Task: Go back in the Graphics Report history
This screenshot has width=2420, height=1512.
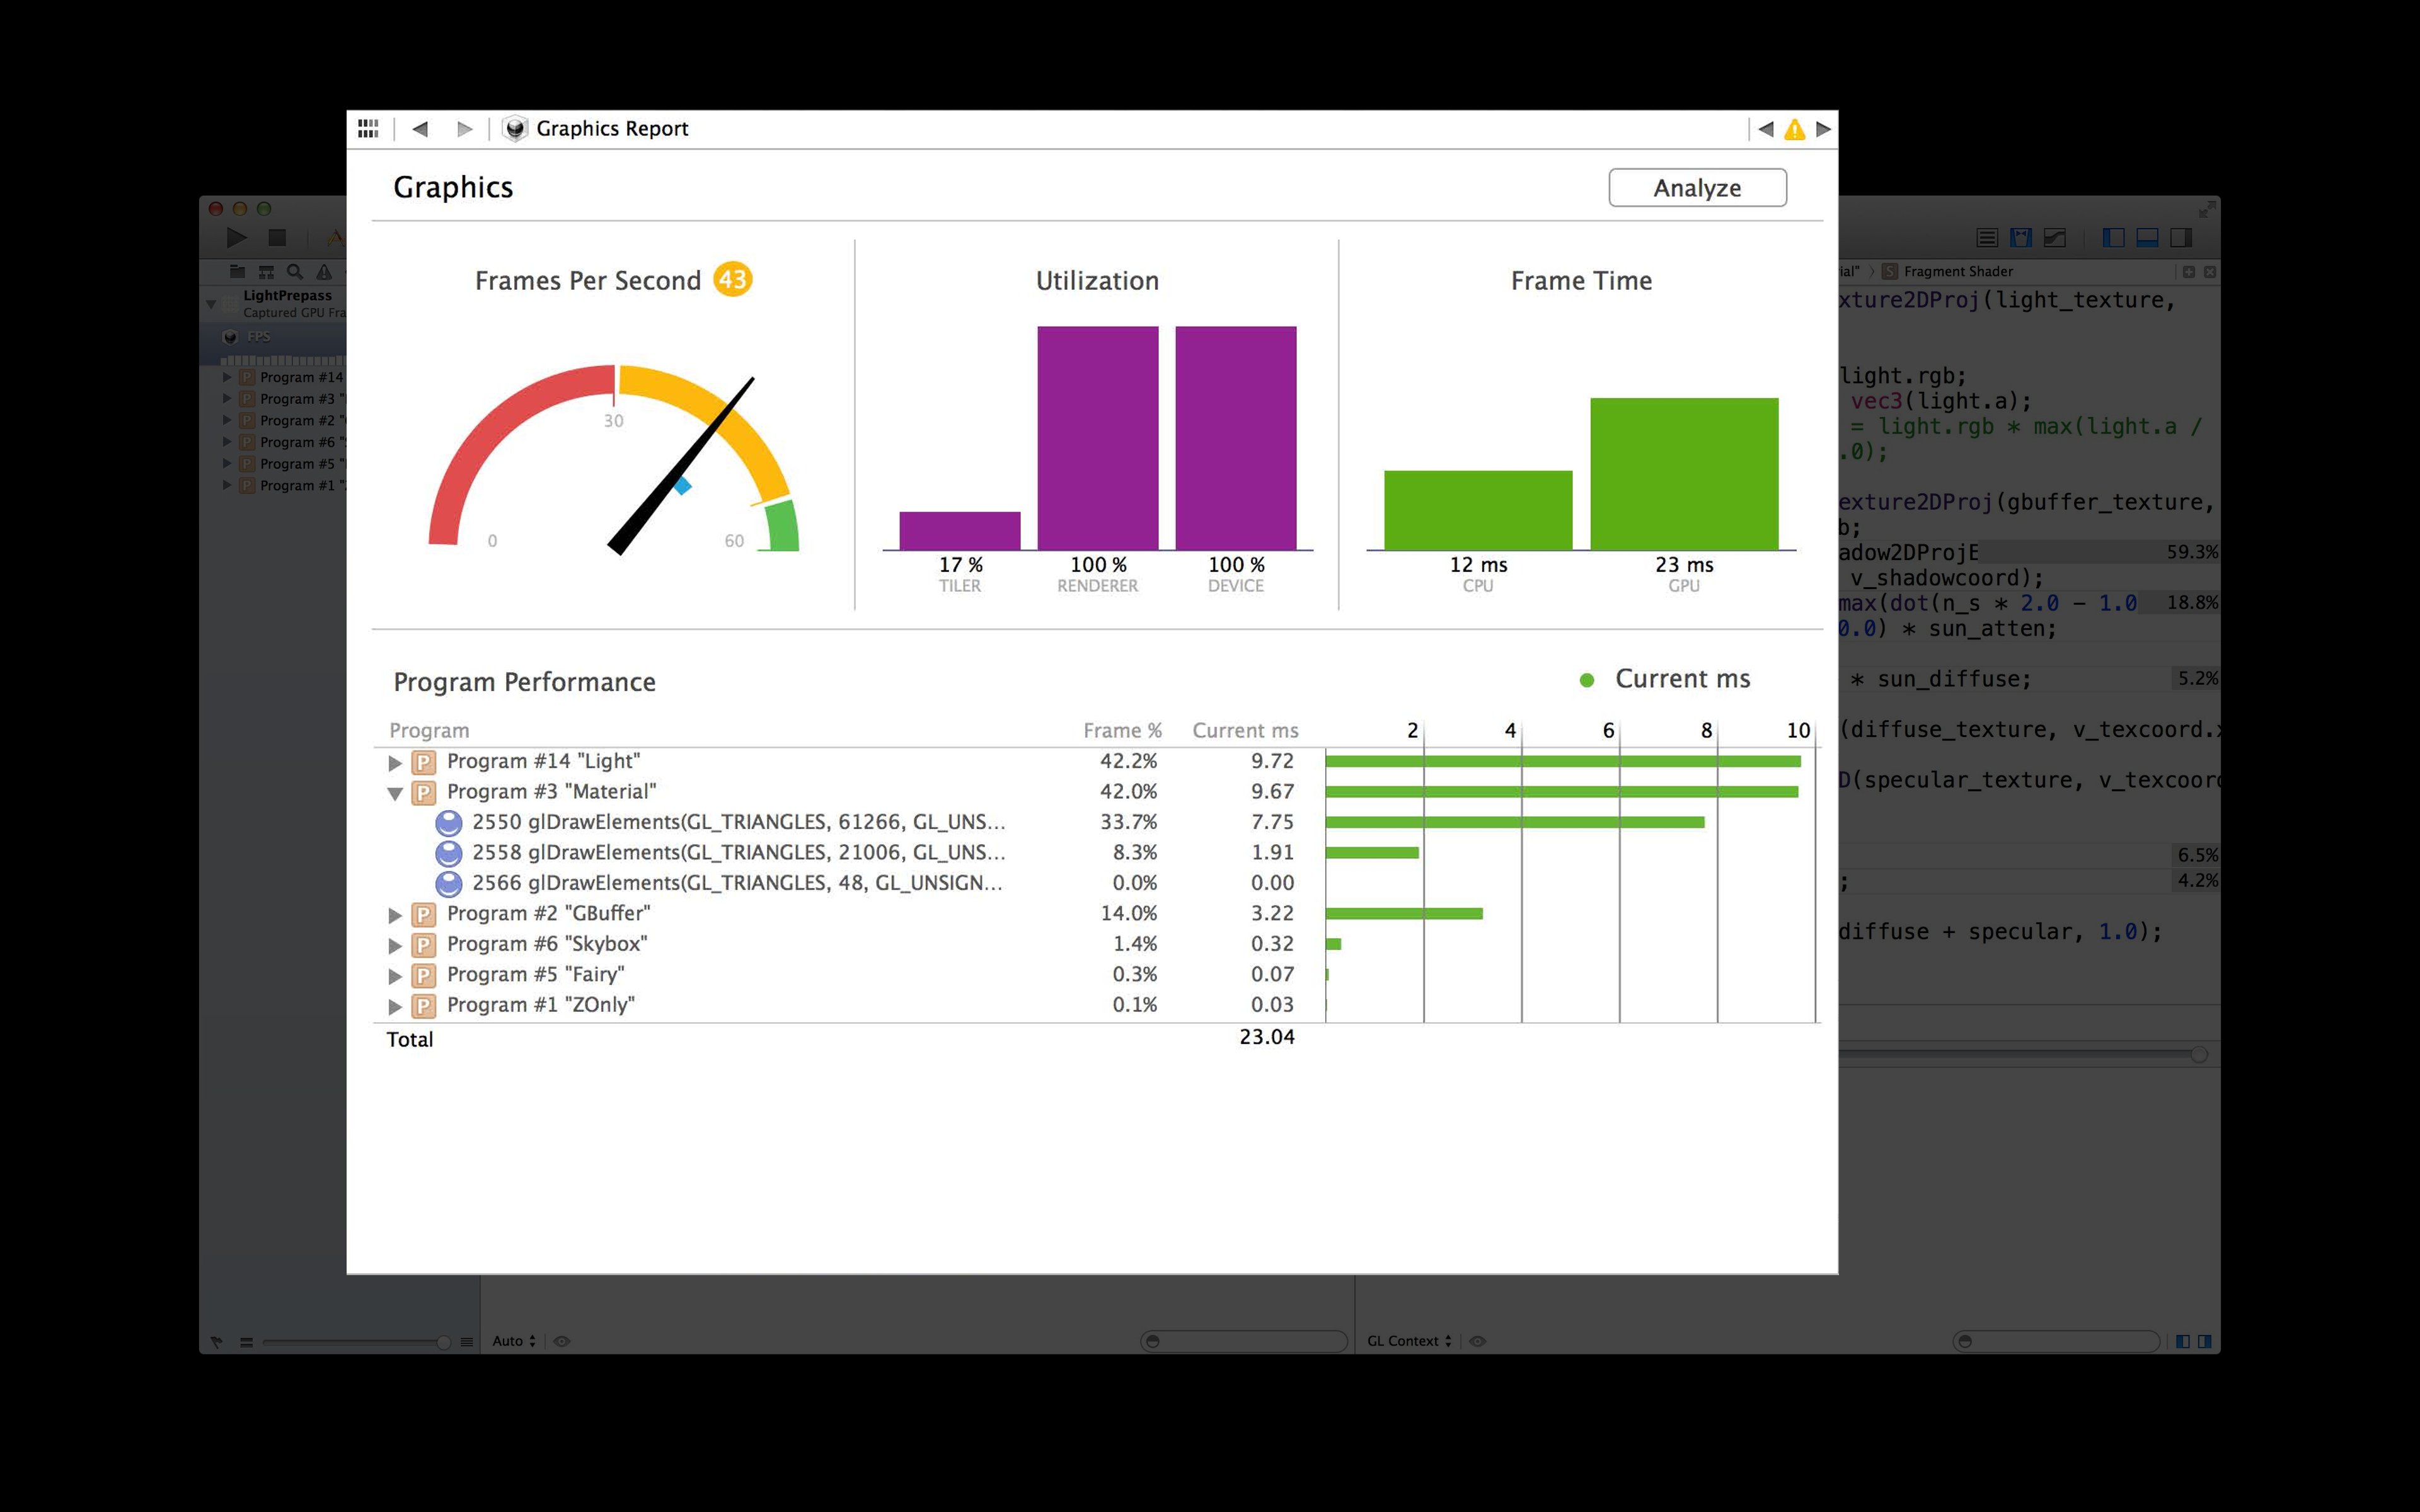Action: tap(420, 129)
